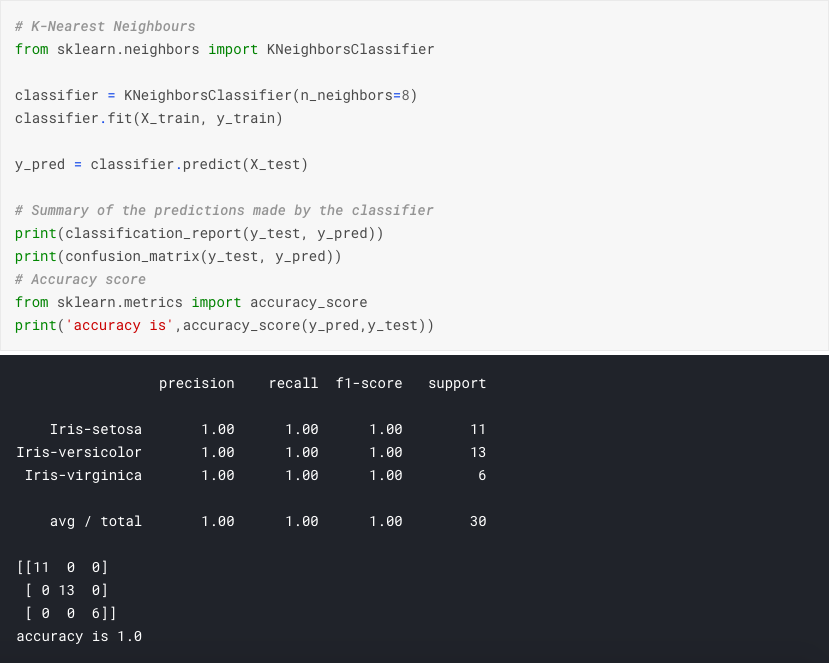Click the first row of the confusion matrix
This screenshot has width=829, height=663.
pyautogui.click(x=62, y=567)
